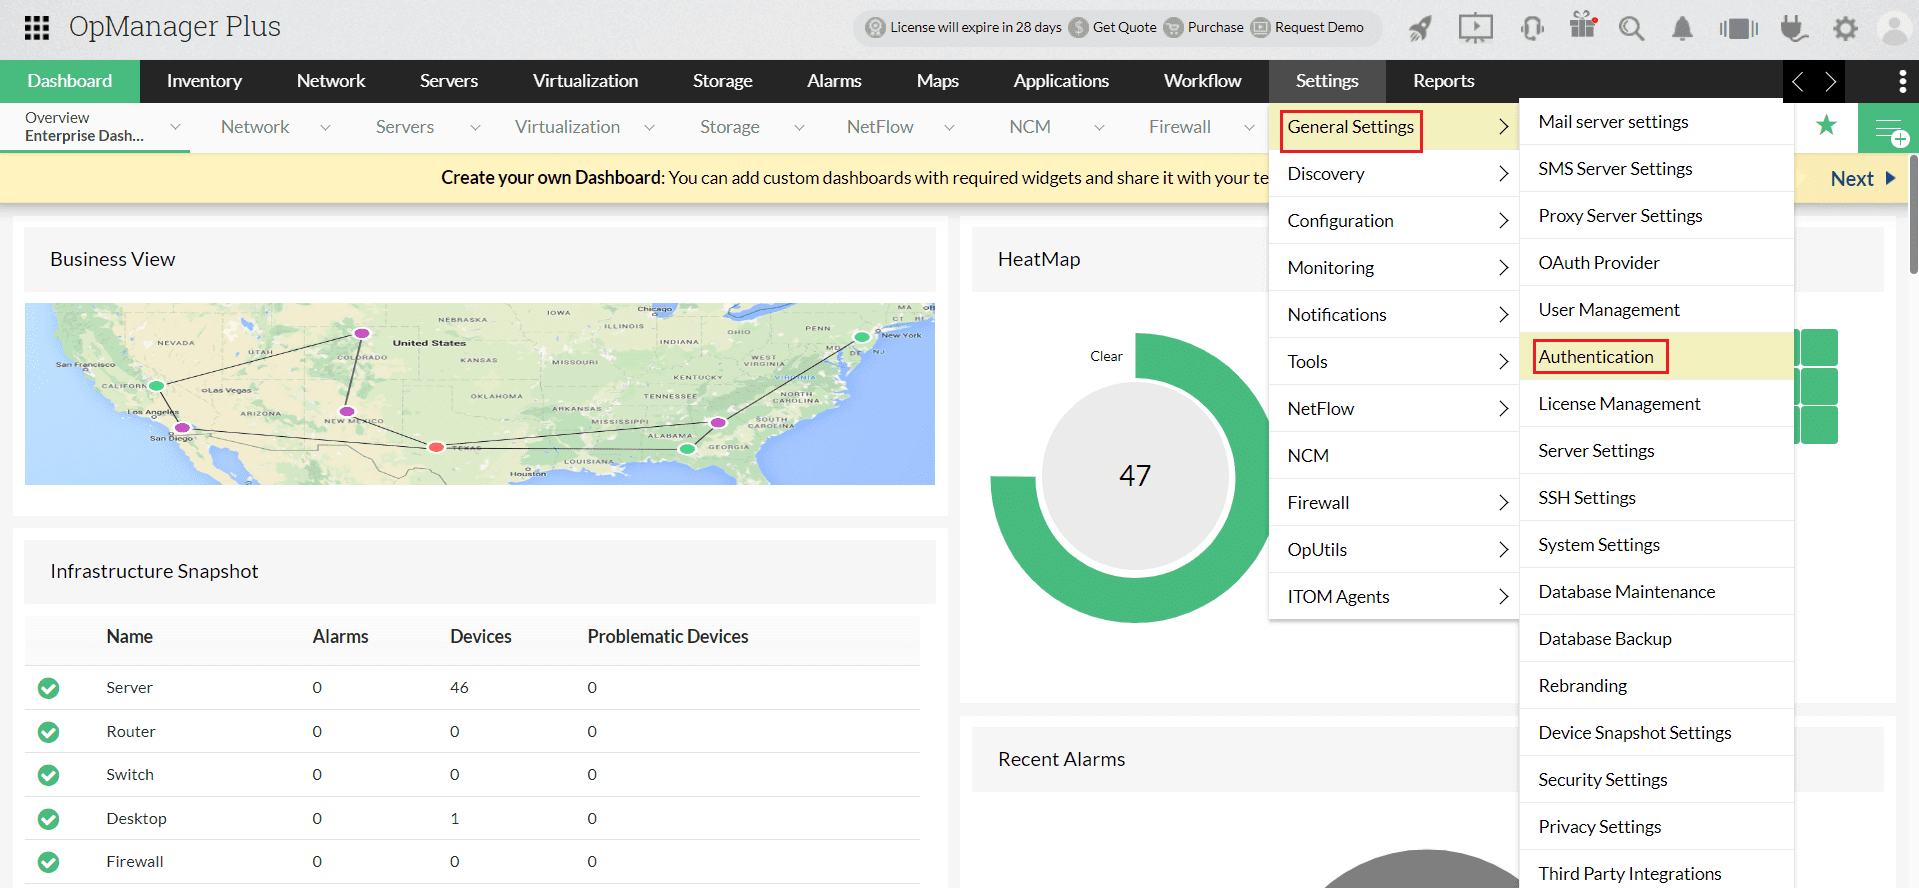
Task: Click the alarm bell notification icon
Action: point(1682,29)
